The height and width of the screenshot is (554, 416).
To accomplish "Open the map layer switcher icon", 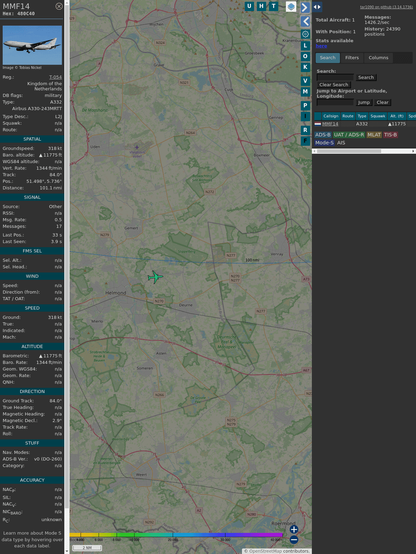I will pyautogui.click(x=291, y=7).
